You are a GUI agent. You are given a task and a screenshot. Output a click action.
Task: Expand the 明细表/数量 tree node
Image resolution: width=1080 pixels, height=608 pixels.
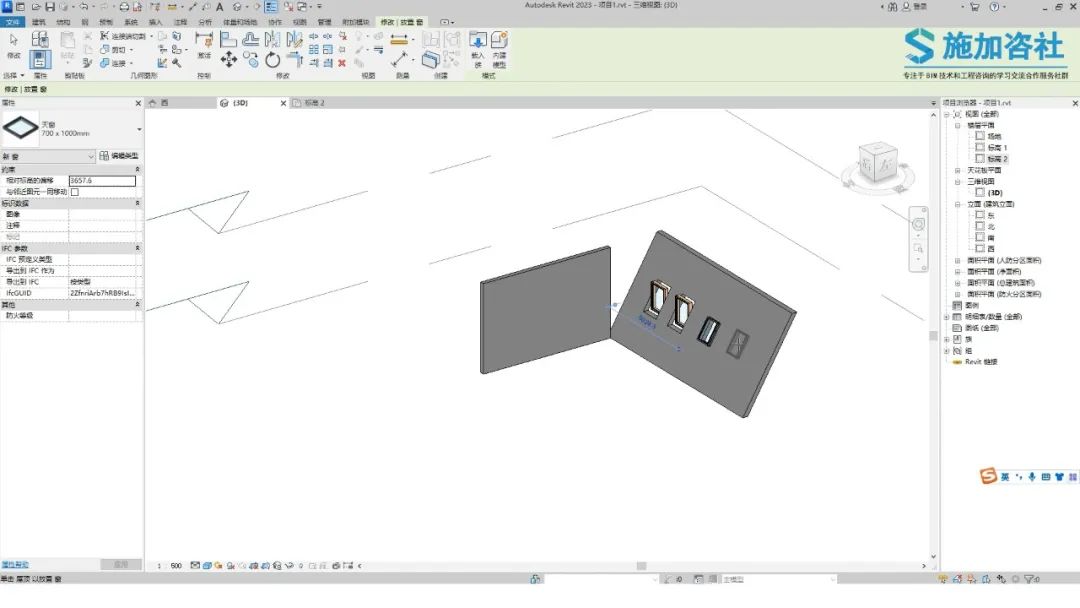click(946, 317)
